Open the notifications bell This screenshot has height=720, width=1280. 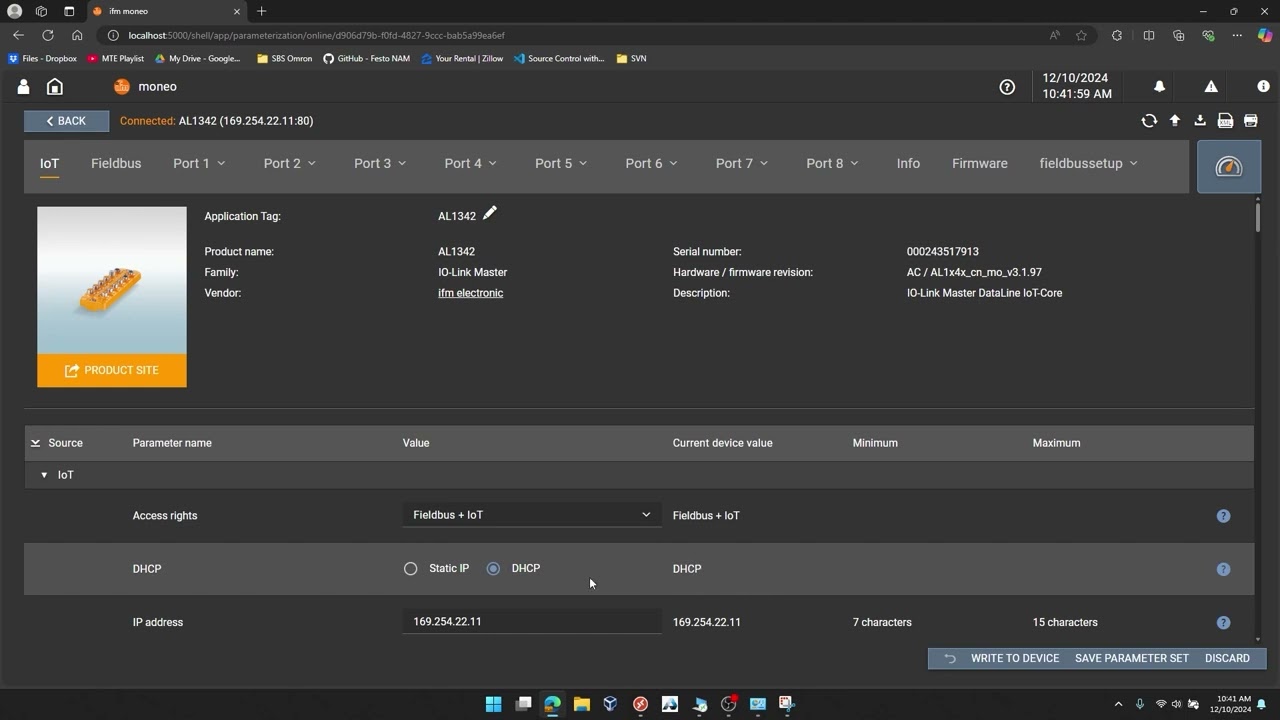pyautogui.click(x=1159, y=87)
